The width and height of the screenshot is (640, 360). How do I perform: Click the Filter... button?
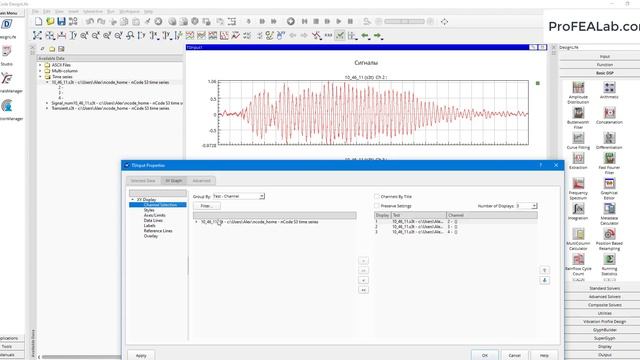click(207, 206)
